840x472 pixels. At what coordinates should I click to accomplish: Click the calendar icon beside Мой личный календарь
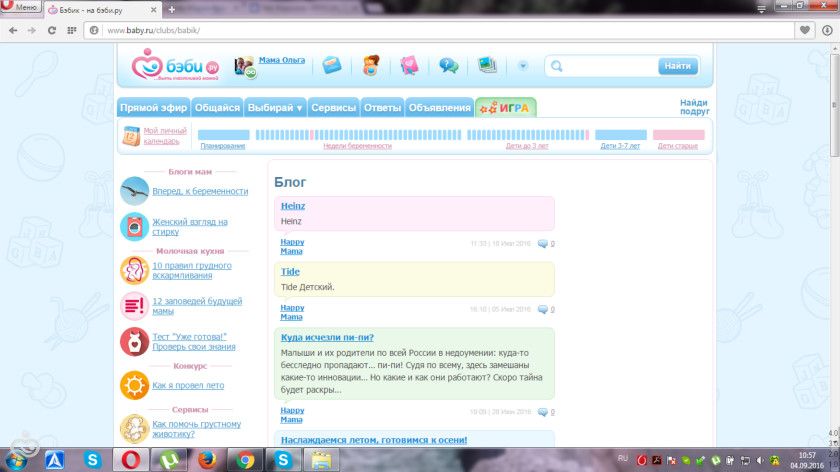[131, 136]
